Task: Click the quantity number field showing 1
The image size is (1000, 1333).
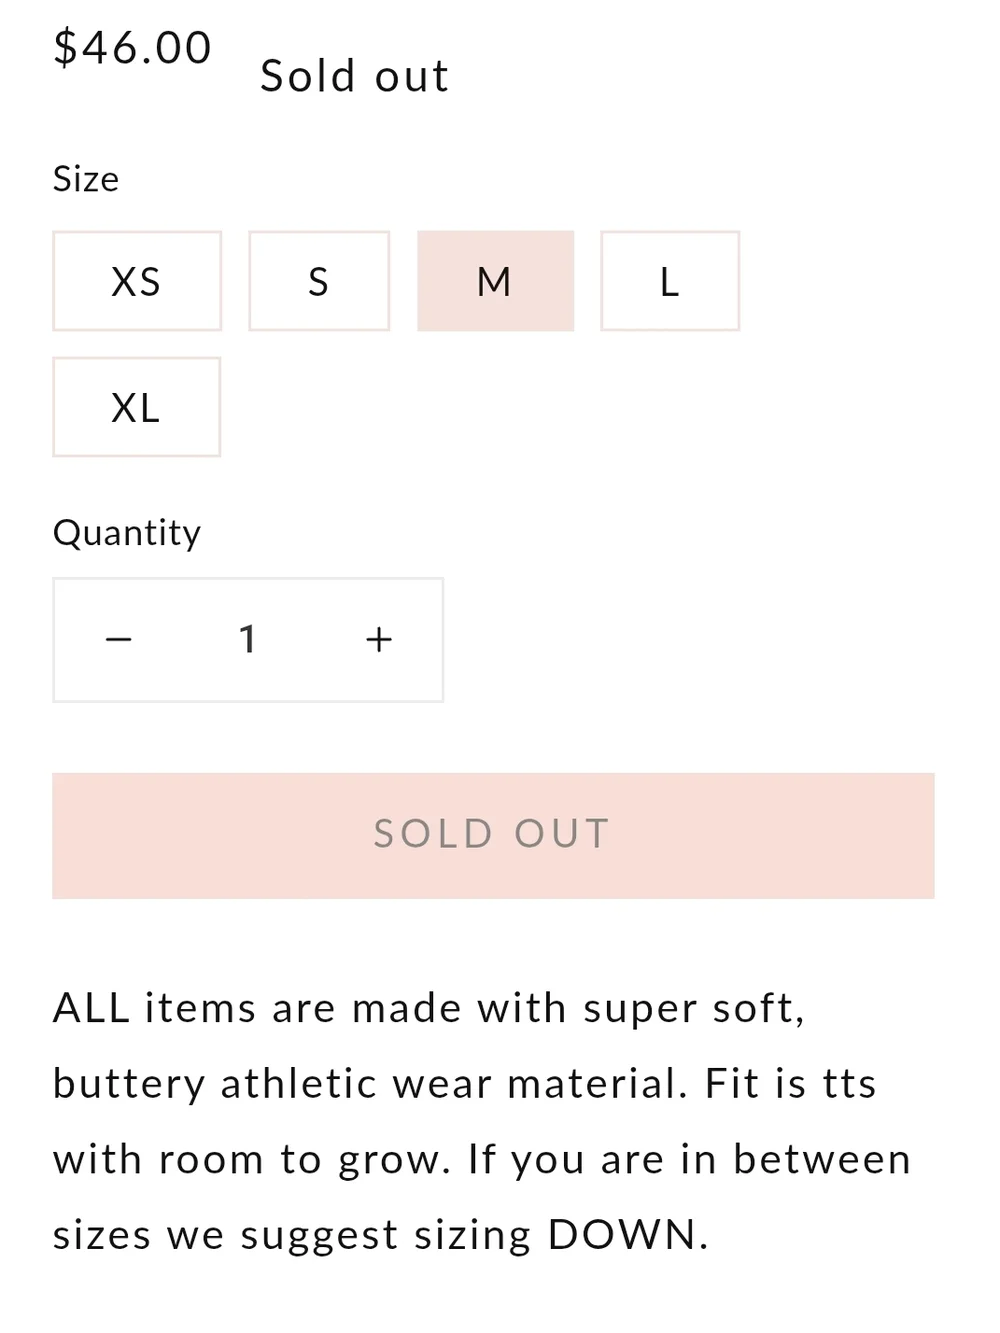Action: (248, 640)
